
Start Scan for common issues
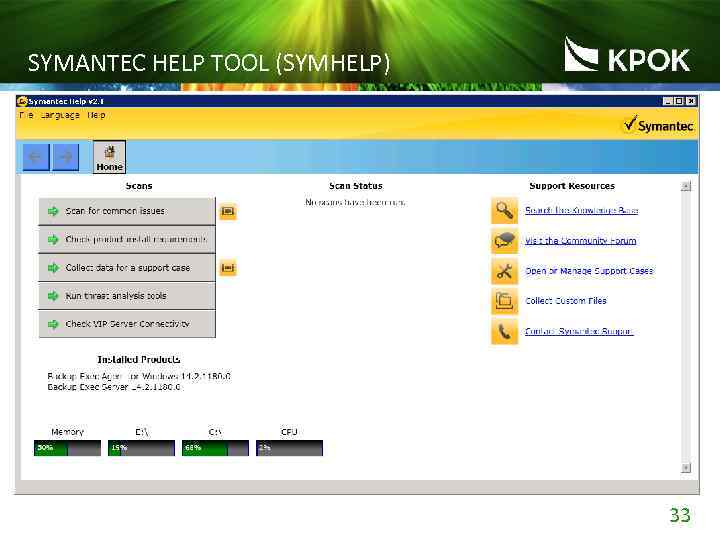click(127, 211)
